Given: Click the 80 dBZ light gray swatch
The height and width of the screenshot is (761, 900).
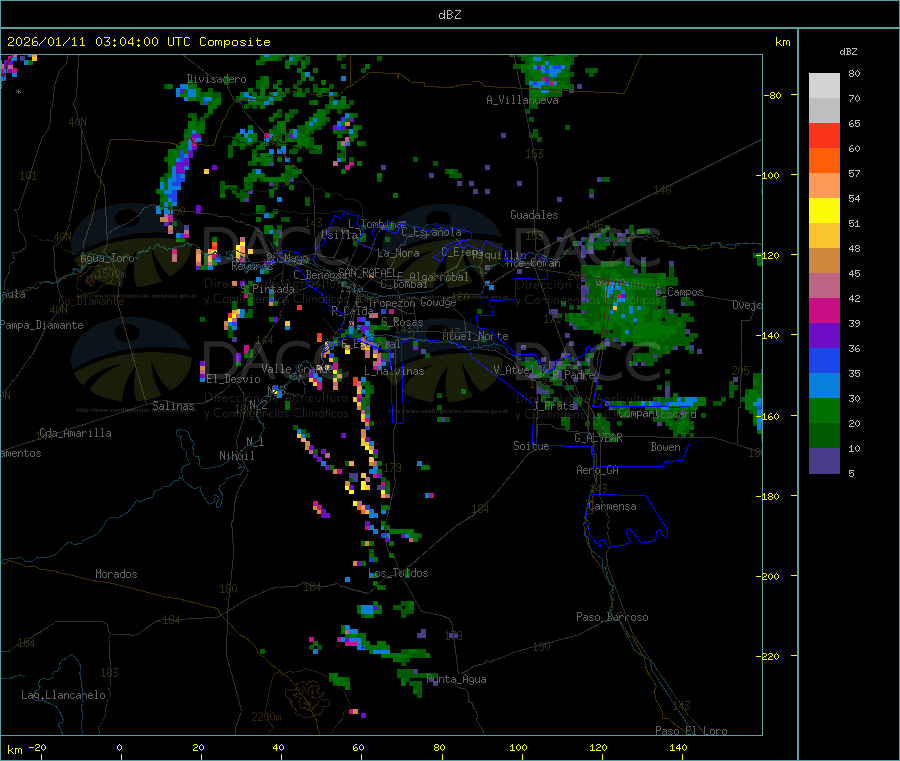Looking at the screenshot, I should coord(824,86).
